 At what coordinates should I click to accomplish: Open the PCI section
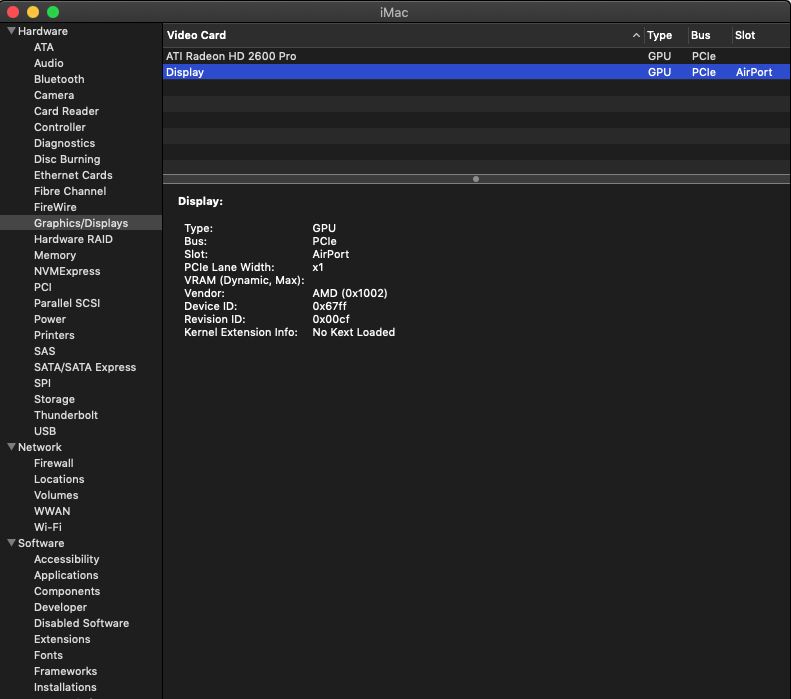click(43, 287)
